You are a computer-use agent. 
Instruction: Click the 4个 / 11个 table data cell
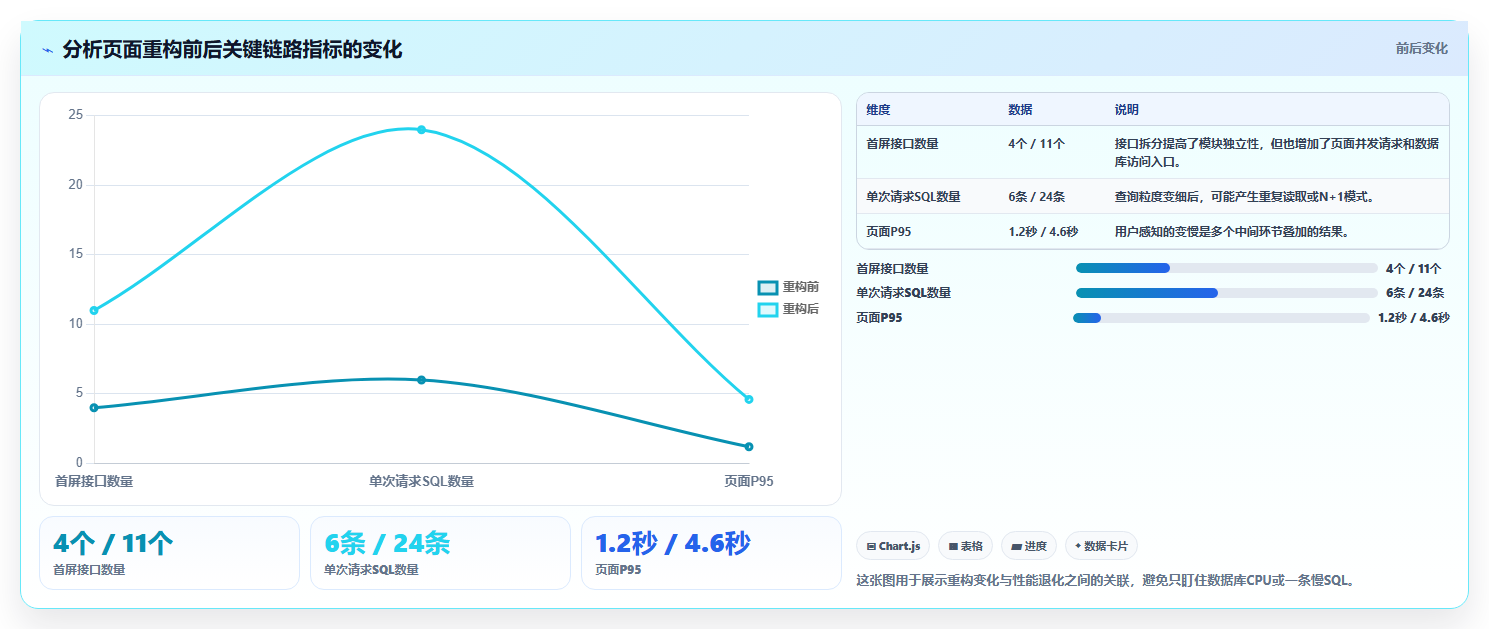pos(1036,144)
